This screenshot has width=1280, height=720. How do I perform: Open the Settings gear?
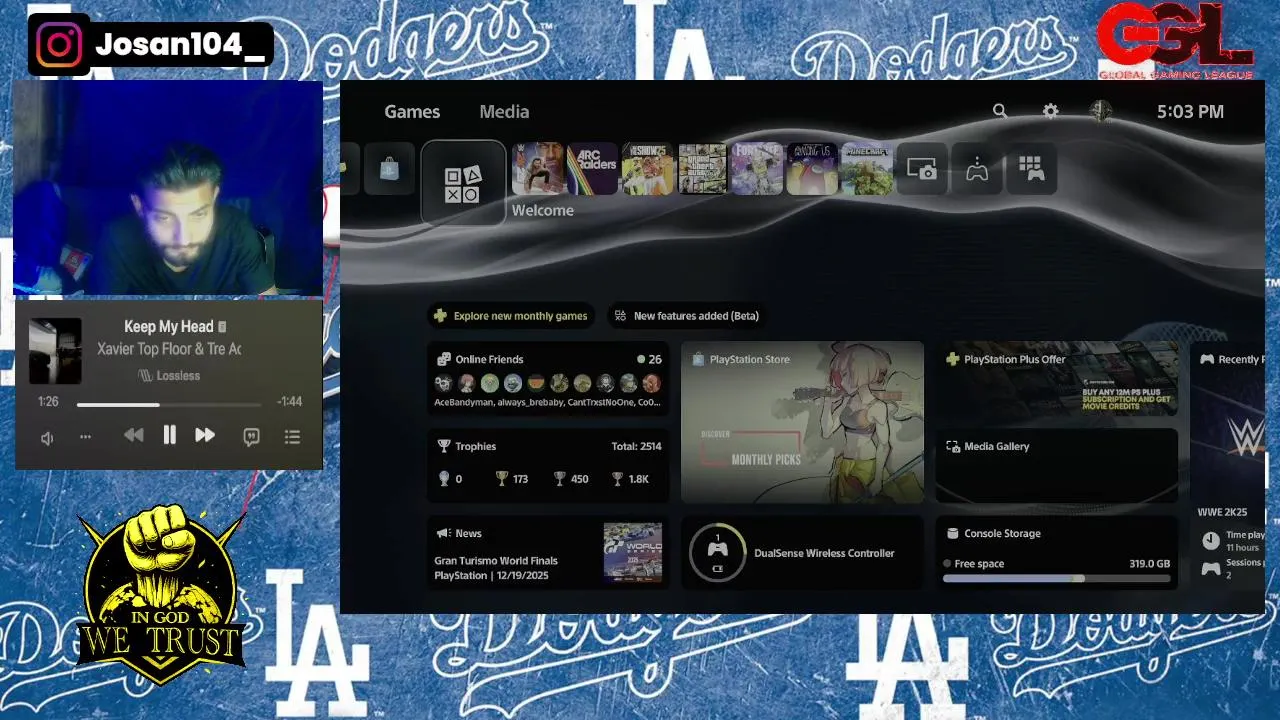(1050, 111)
